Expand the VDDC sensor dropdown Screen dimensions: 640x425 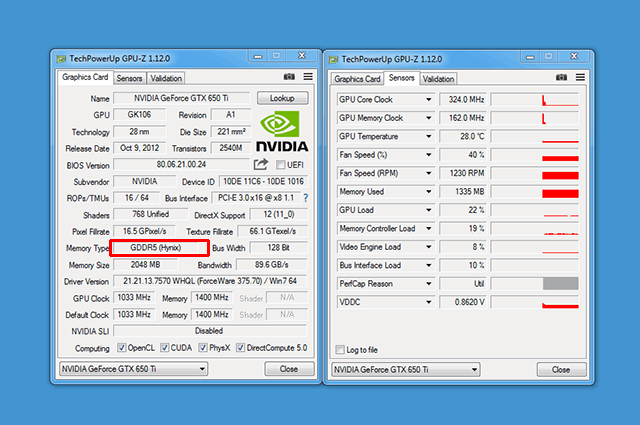coord(429,302)
